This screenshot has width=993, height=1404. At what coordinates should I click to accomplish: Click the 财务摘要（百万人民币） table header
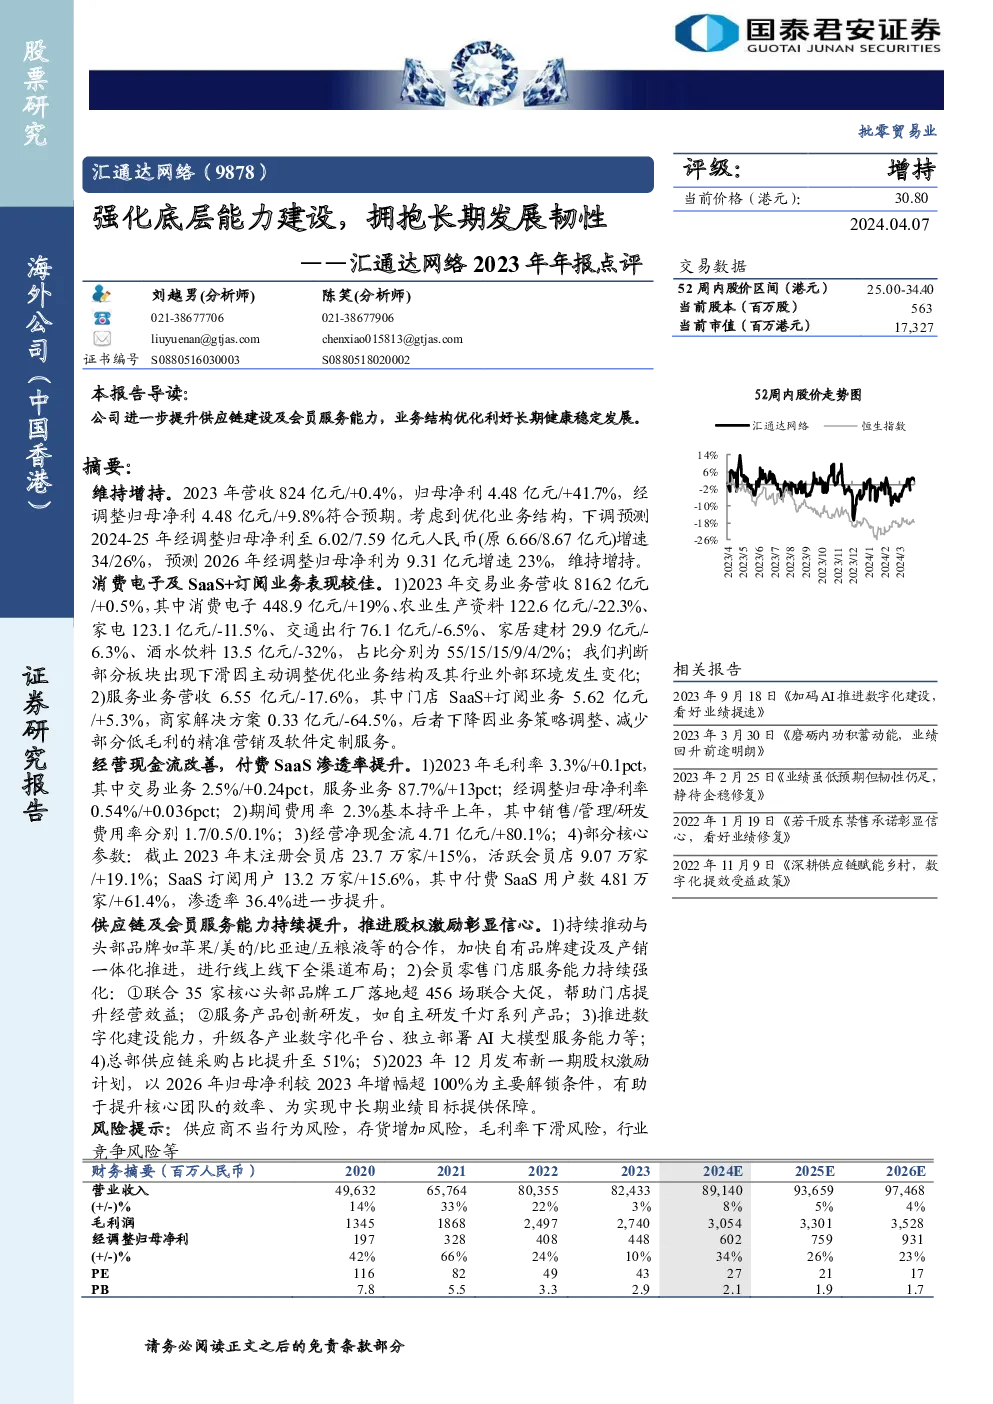tap(174, 1171)
